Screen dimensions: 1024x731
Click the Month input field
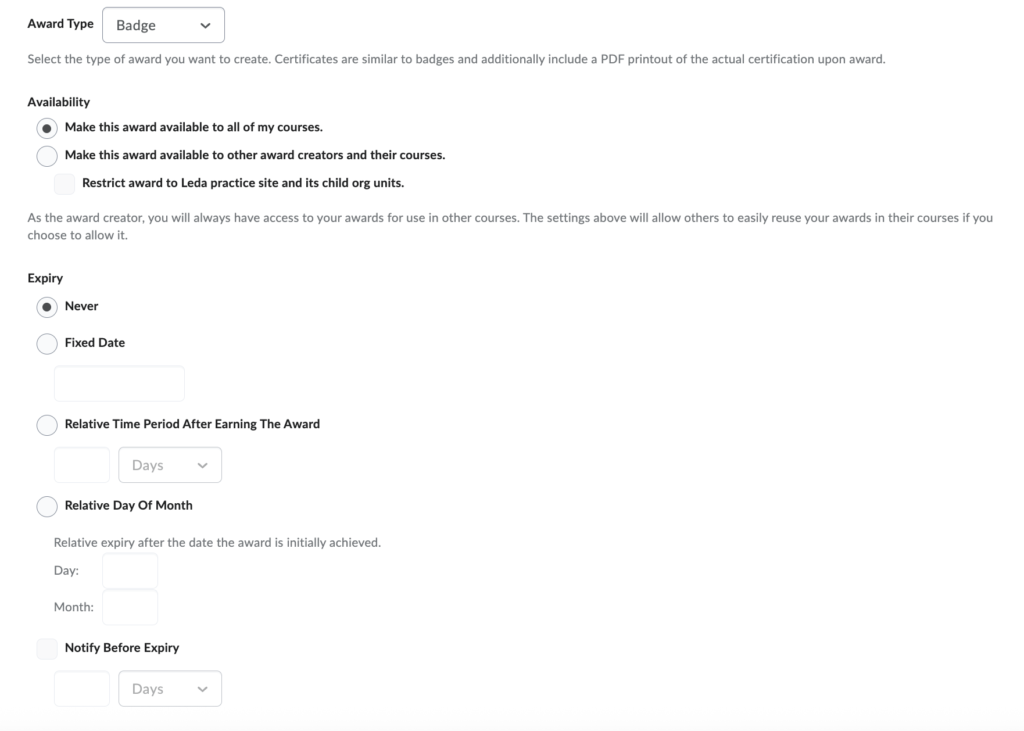tap(130, 607)
